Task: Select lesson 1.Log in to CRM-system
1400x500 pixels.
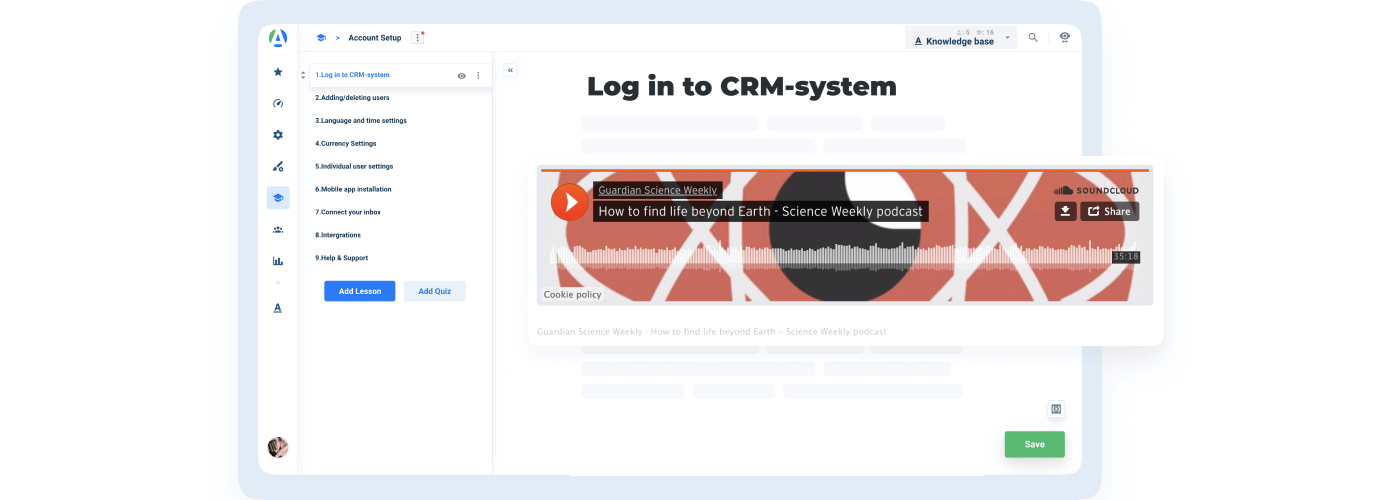Action: coord(352,75)
